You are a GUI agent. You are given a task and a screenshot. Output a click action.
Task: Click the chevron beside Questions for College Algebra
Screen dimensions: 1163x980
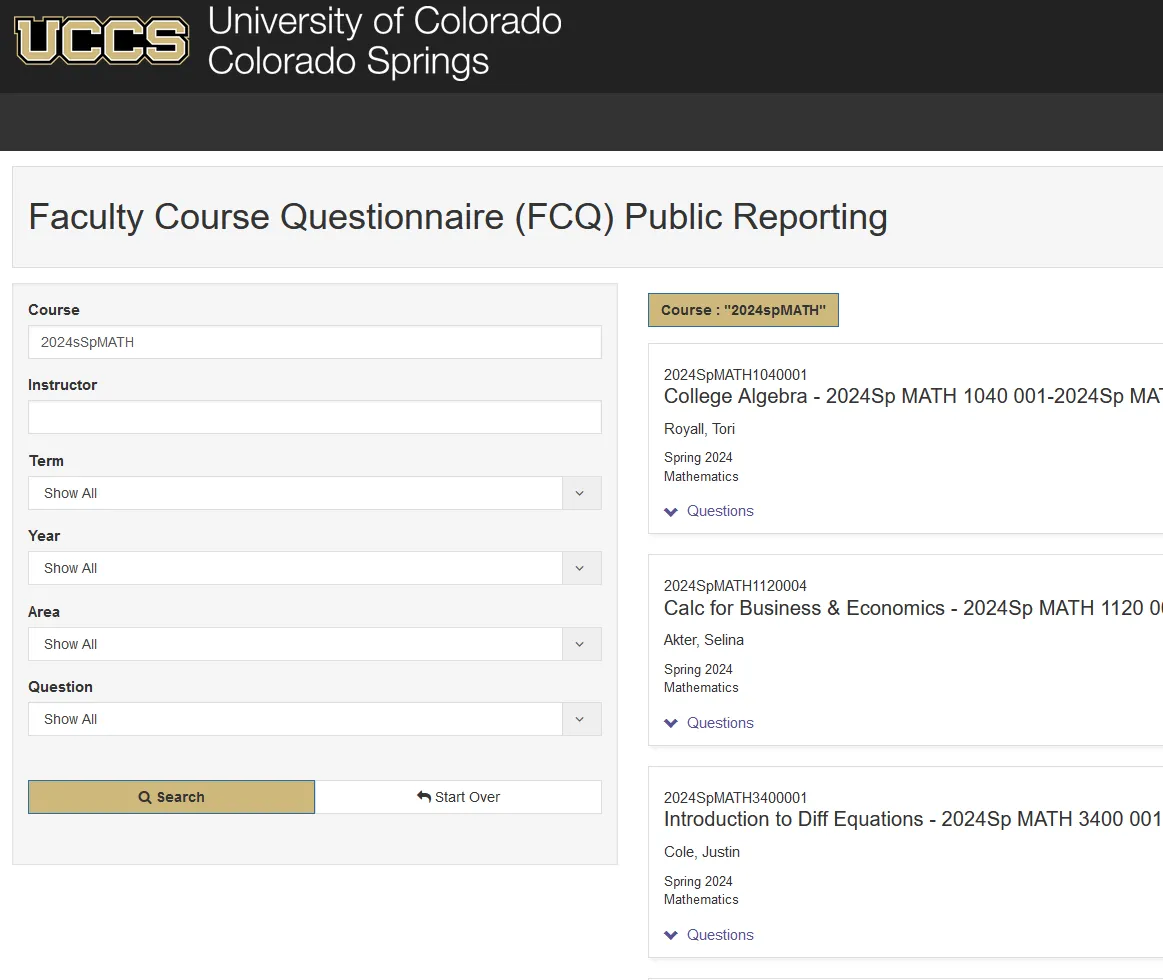tap(670, 511)
